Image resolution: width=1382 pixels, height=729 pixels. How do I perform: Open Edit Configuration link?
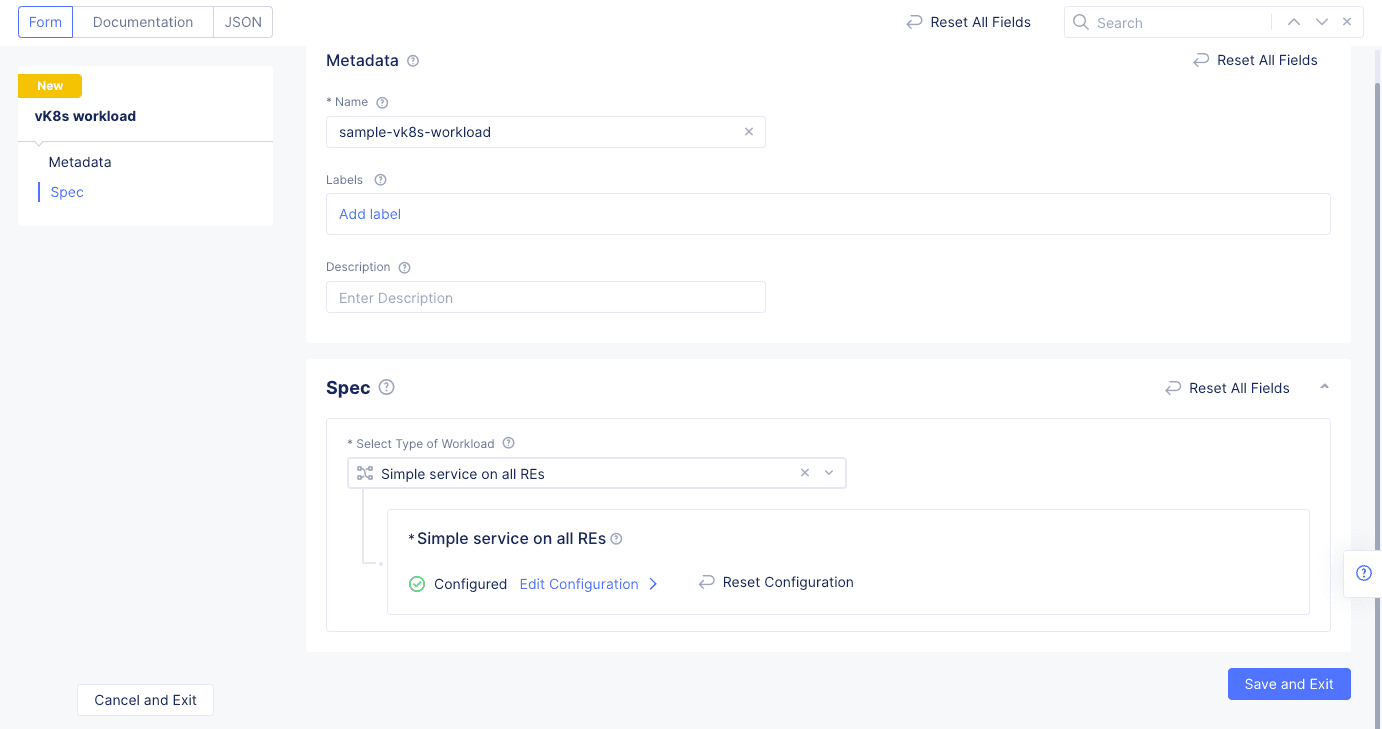click(x=579, y=584)
